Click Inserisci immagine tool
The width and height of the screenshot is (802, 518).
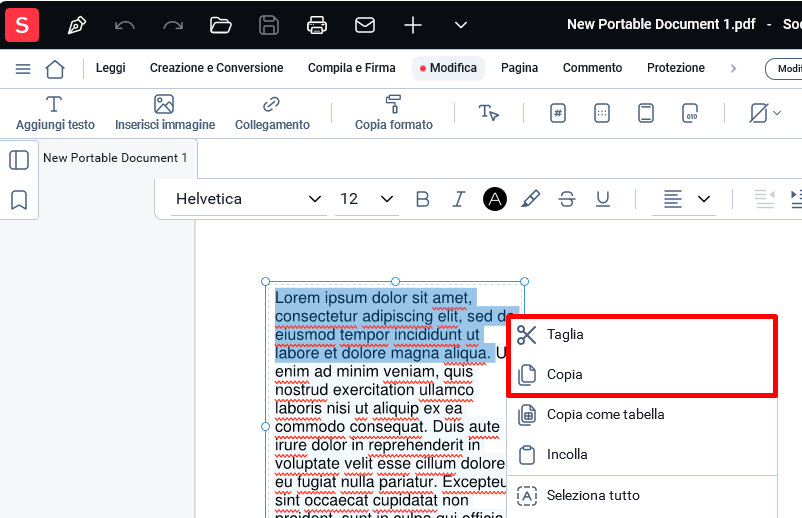(165, 113)
